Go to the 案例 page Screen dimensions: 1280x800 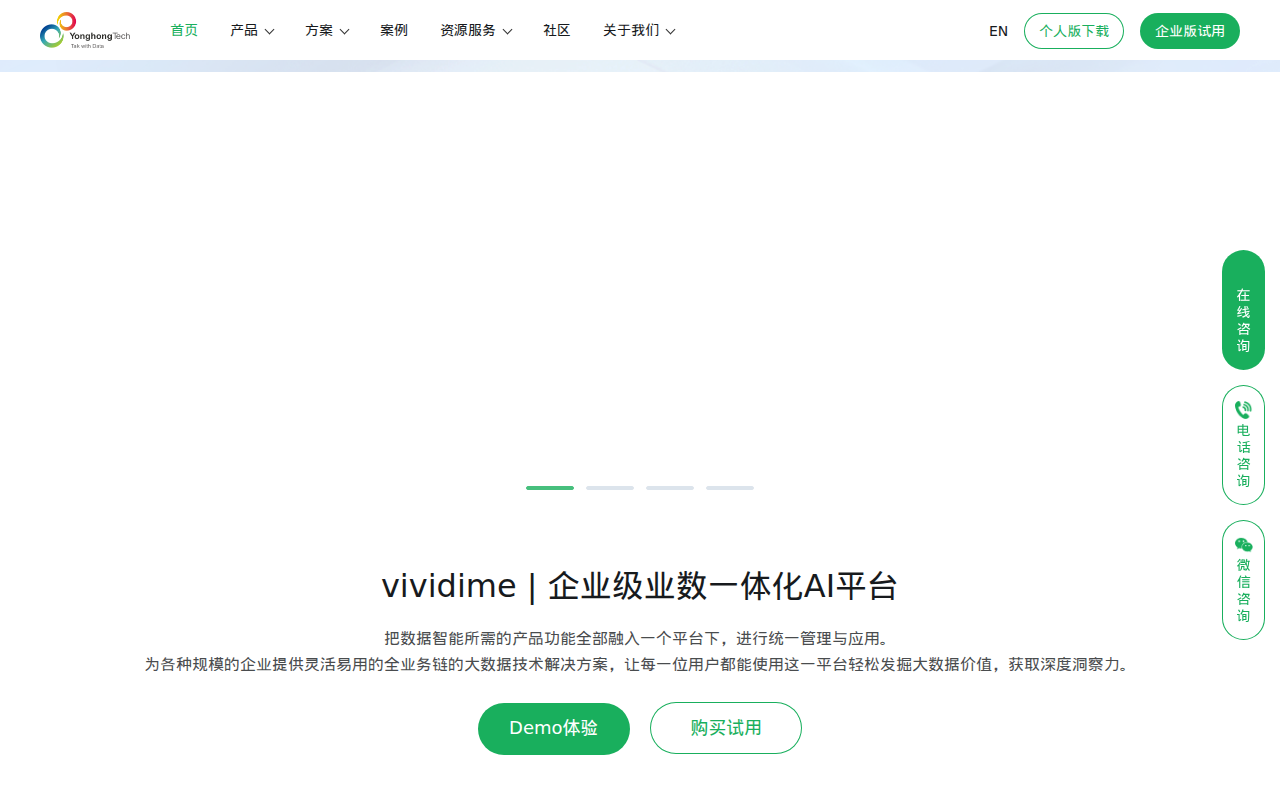[x=394, y=31]
